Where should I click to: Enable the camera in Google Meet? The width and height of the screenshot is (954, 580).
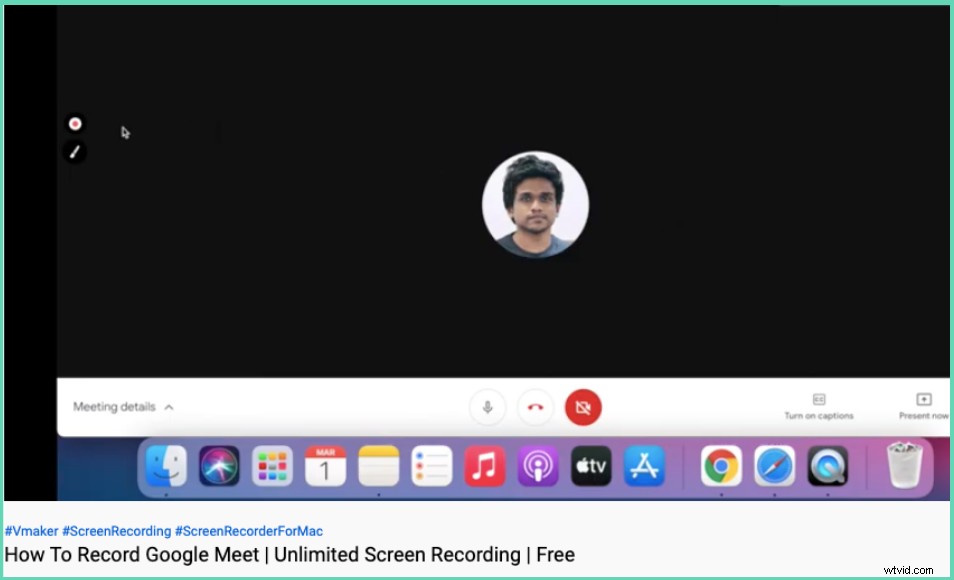[584, 407]
